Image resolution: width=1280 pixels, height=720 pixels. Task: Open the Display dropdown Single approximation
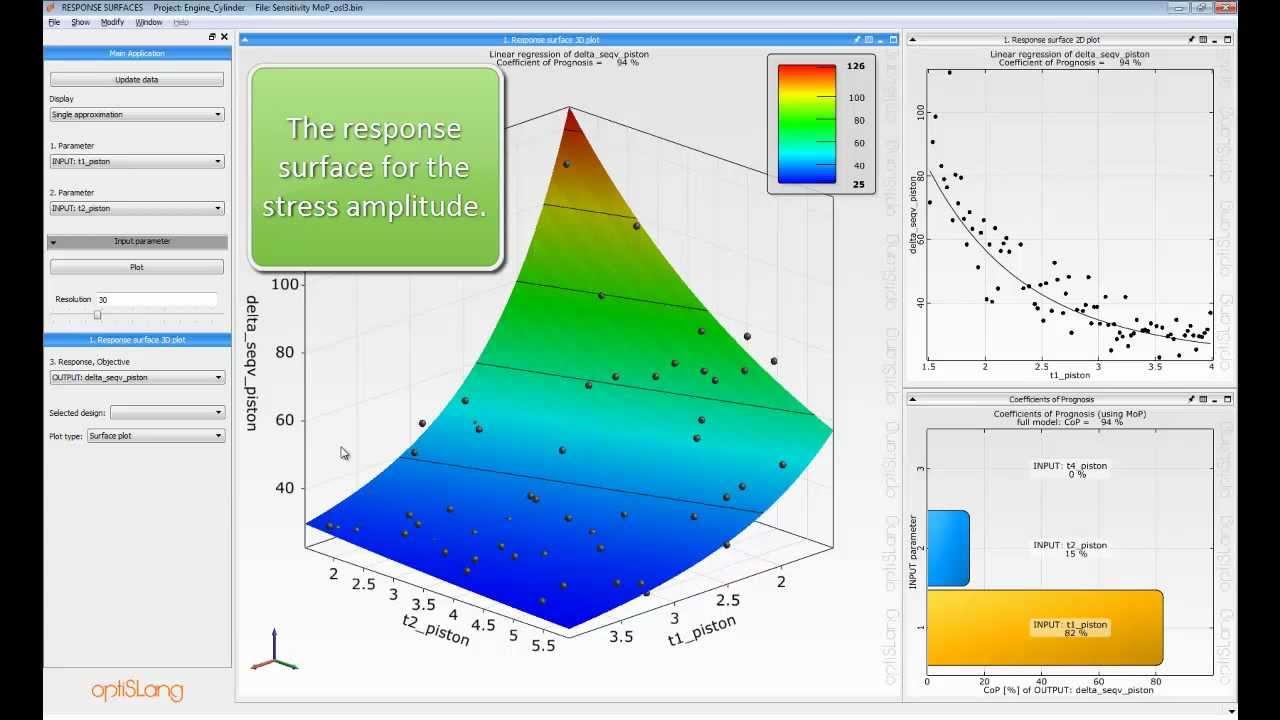point(137,115)
